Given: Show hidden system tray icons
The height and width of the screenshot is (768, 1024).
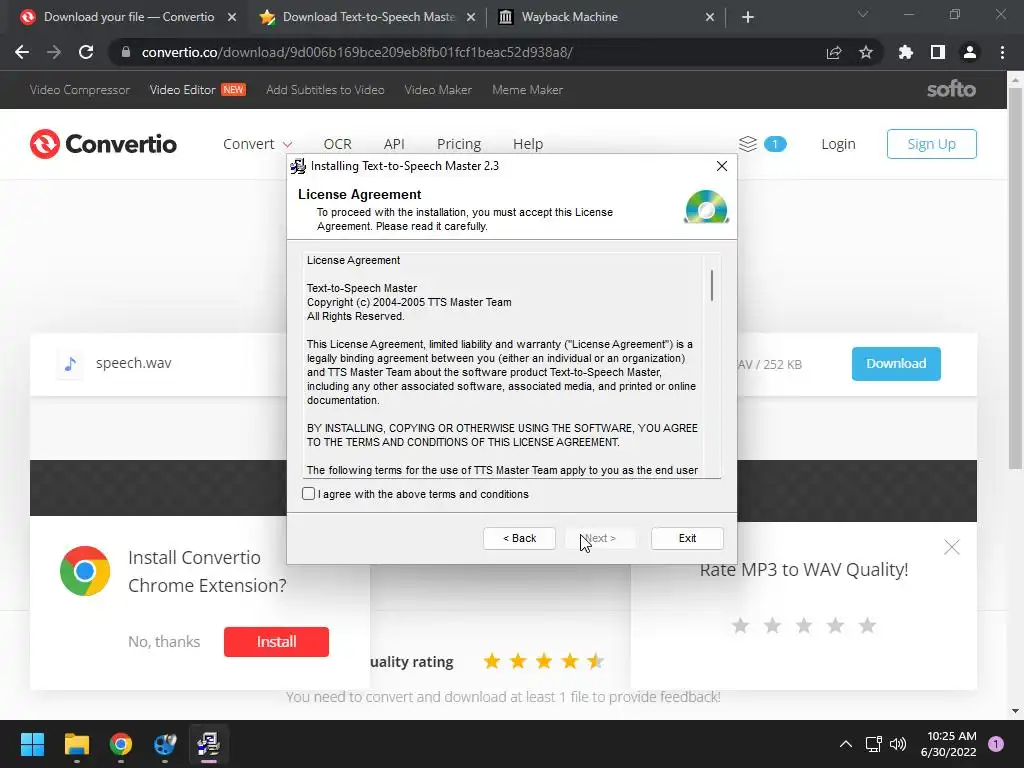Looking at the screenshot, I should 846,744.
